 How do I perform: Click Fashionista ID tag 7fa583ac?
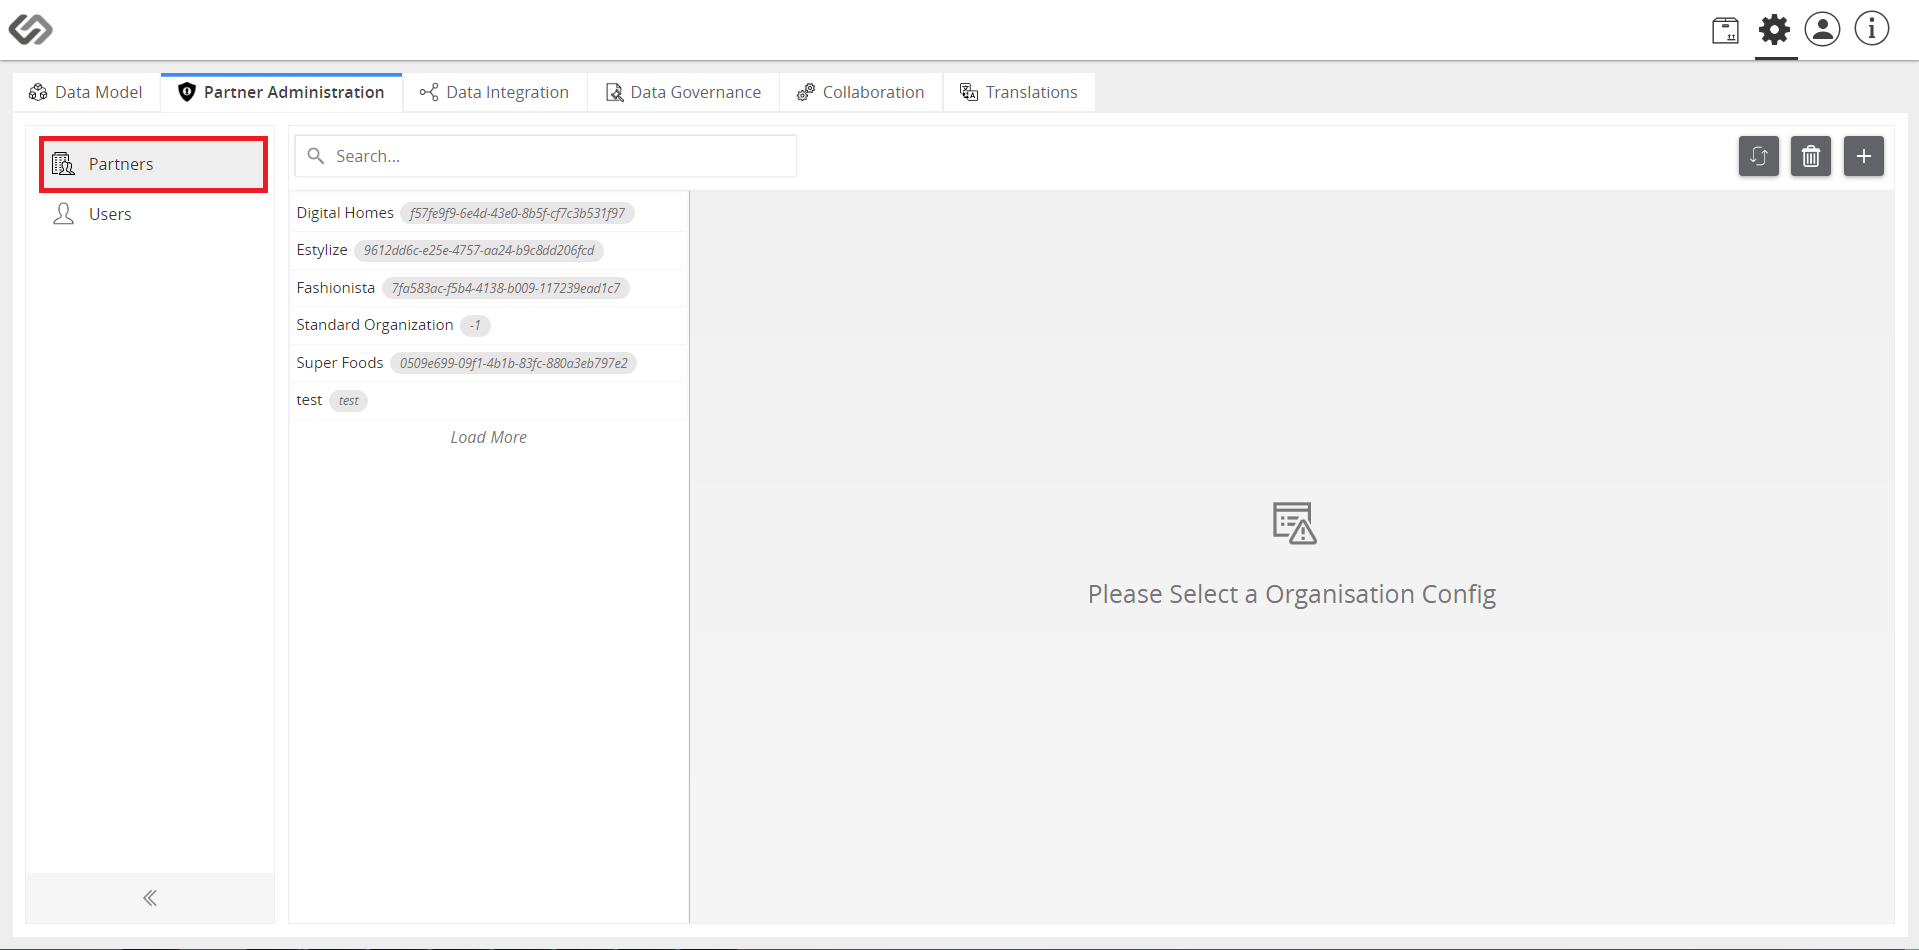tap(506, 288)
